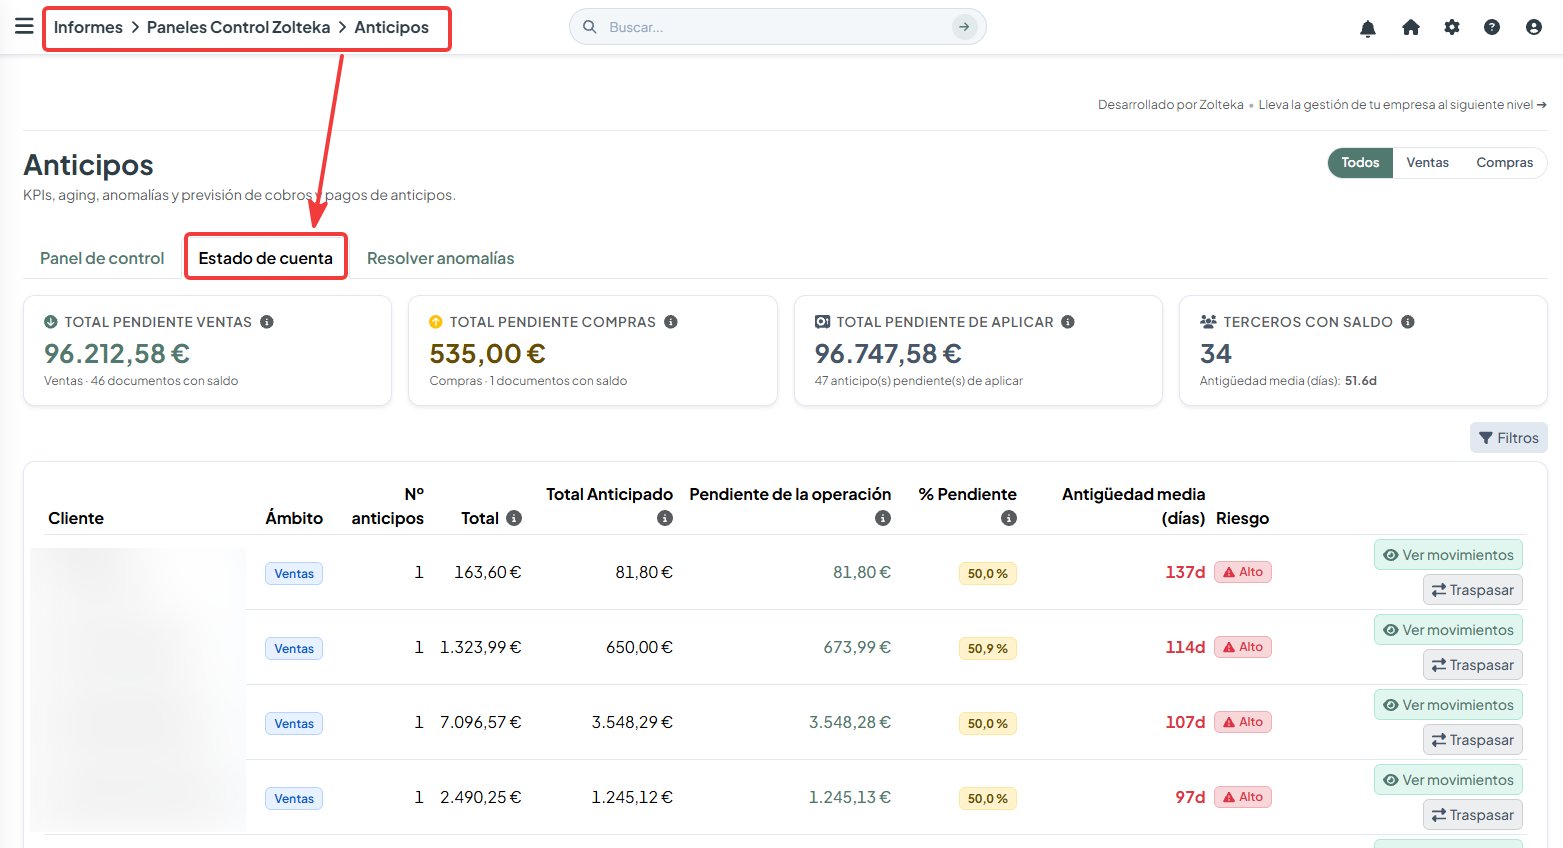The width and height of the screenshot is (1563, 848).
Task: Switch to Resolver anomalías tab
Action: (x=440, y=258)
